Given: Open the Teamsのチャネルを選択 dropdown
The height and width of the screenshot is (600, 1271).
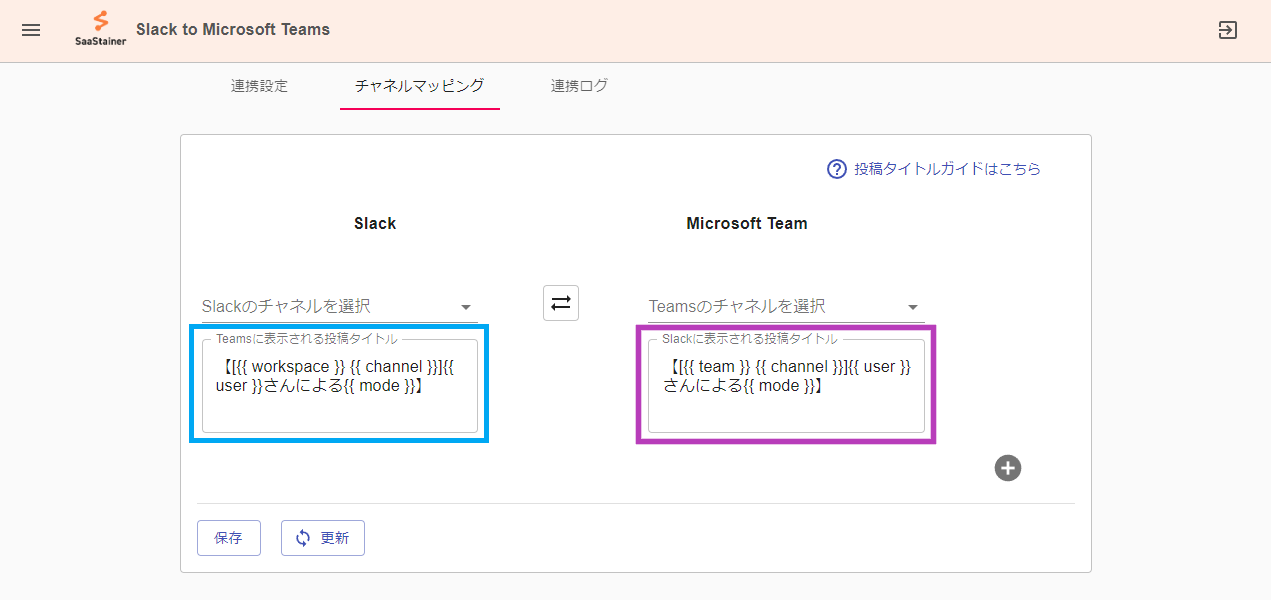Looking at the screenshot, I should [x=786, y=306].
